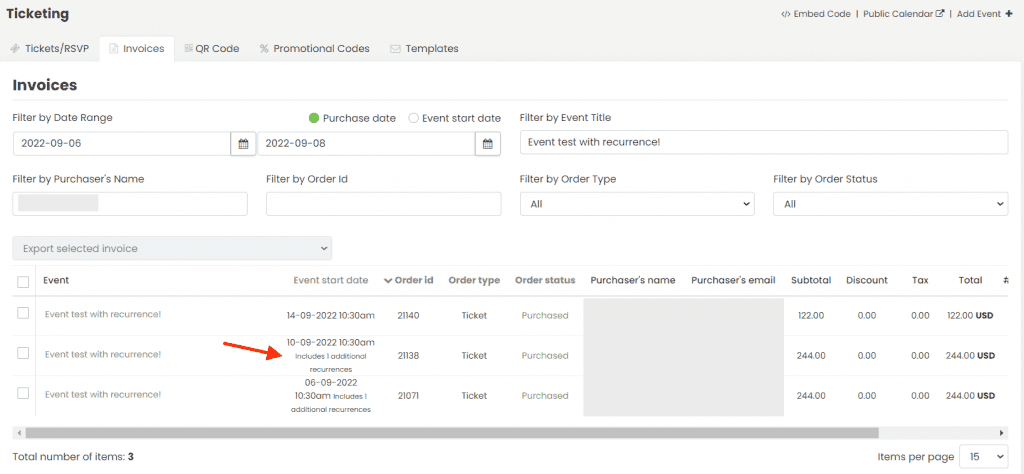This screenshot has width=1024, height=474.
Task: Go to the Promotional Codes tab
Action: [315, 49]
